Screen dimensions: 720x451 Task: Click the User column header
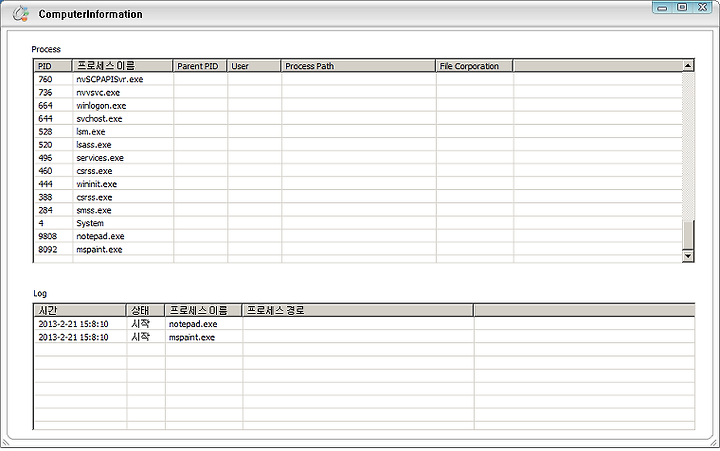click(x=254, y=66)
